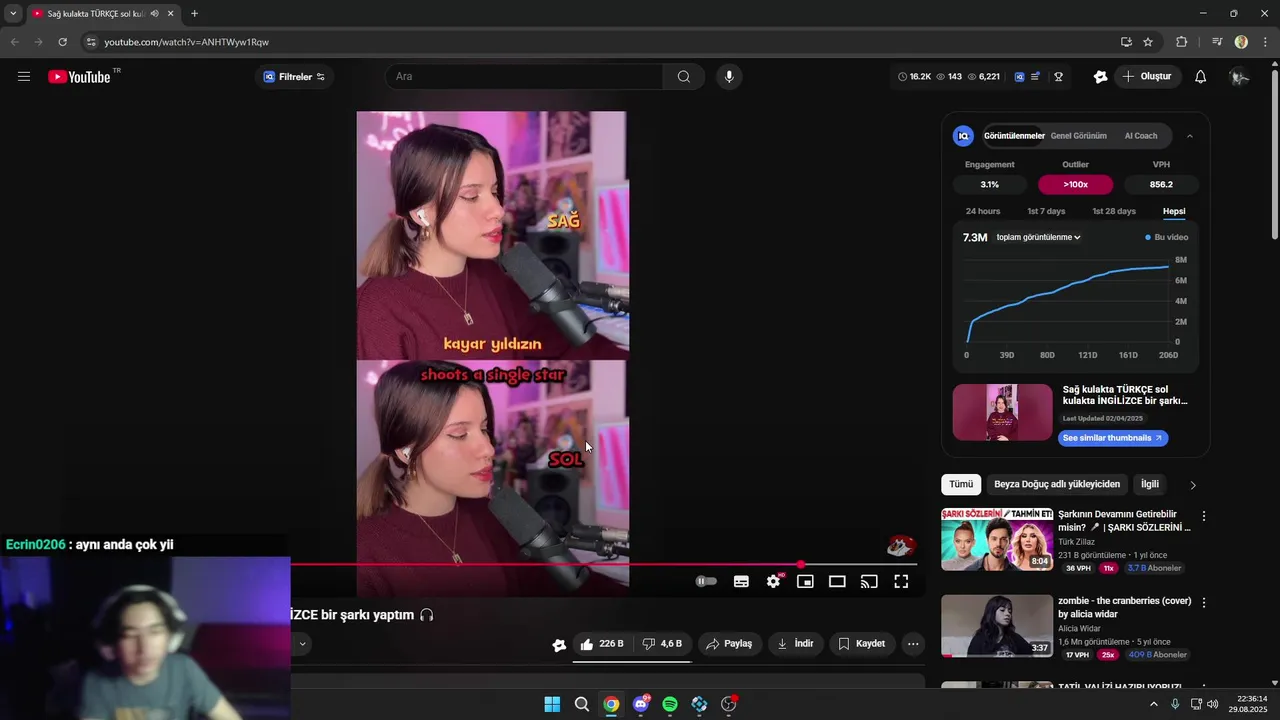Viewport: 1280px width, 720px height.
Task: Switch to the Genel Görünüm tab
Action: pyautogui.click(x=1078, y=136)
